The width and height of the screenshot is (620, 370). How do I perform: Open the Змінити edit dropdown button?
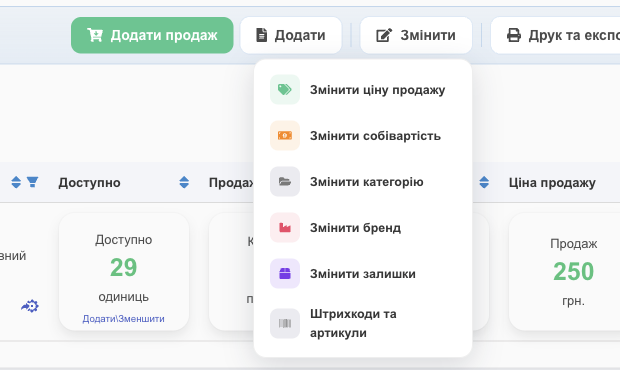pos(416,35)
